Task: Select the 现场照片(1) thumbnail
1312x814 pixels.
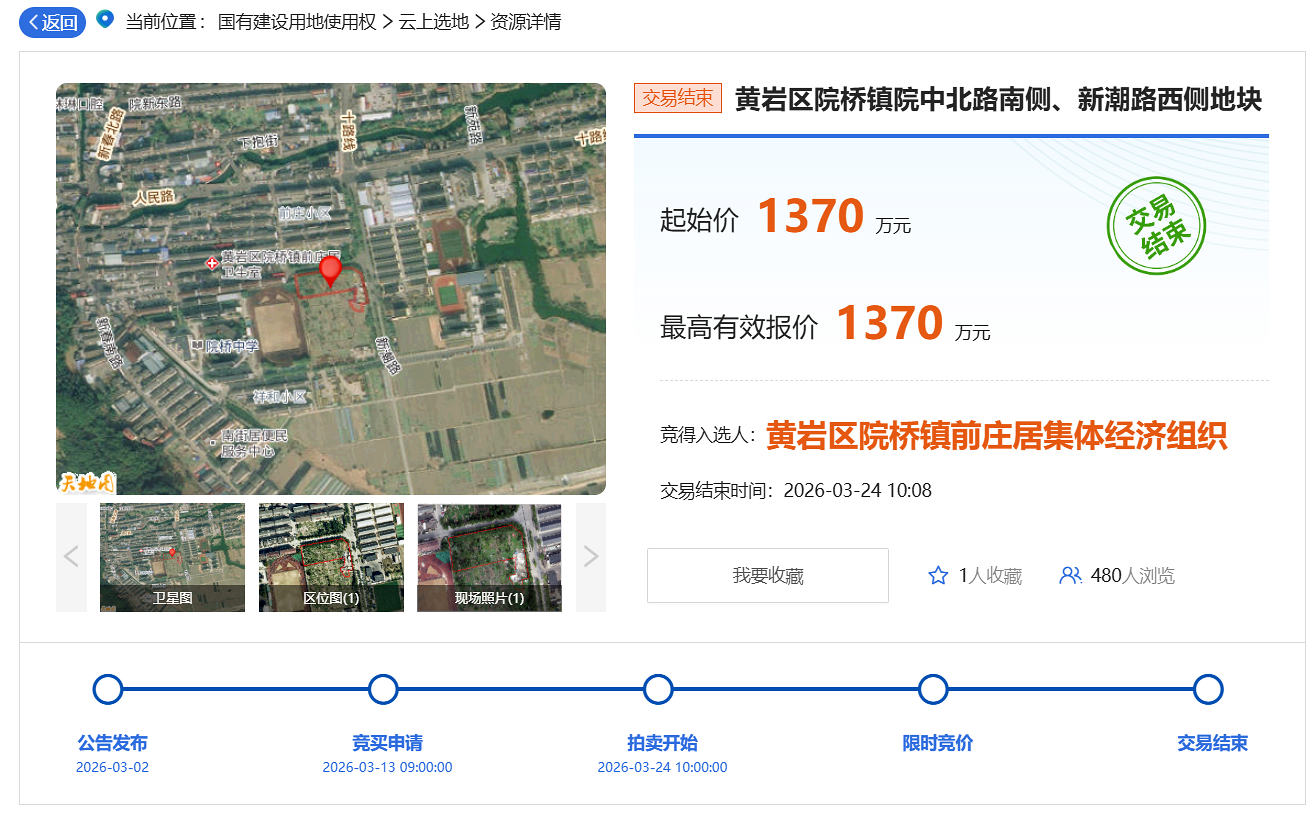Action: 489,557
